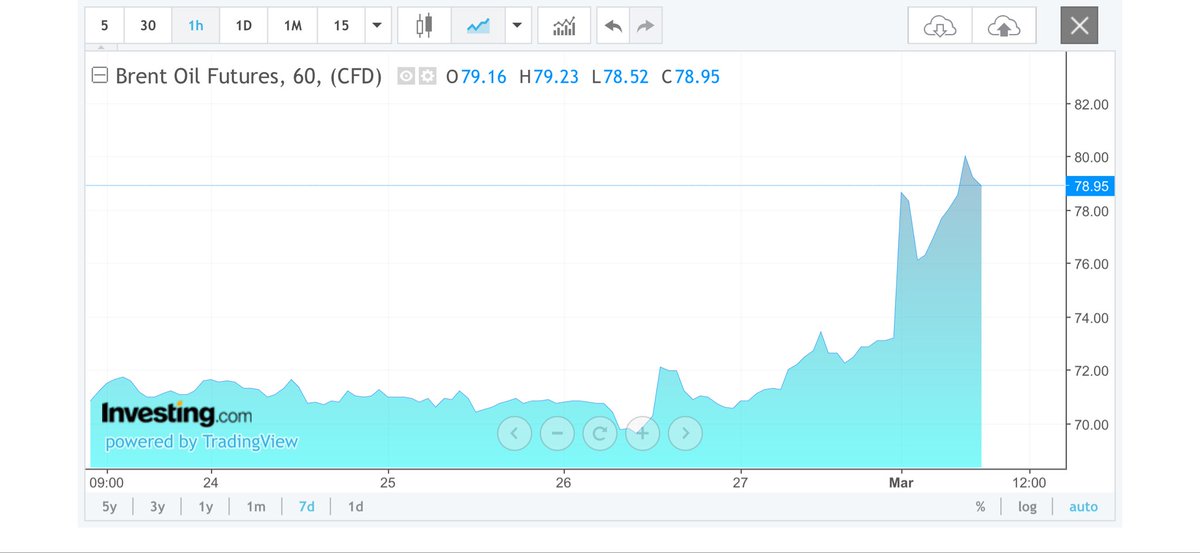Collapse the Brent Oil Futures legend
This screenshot has height=553, width=1200.
click(99, 76)
